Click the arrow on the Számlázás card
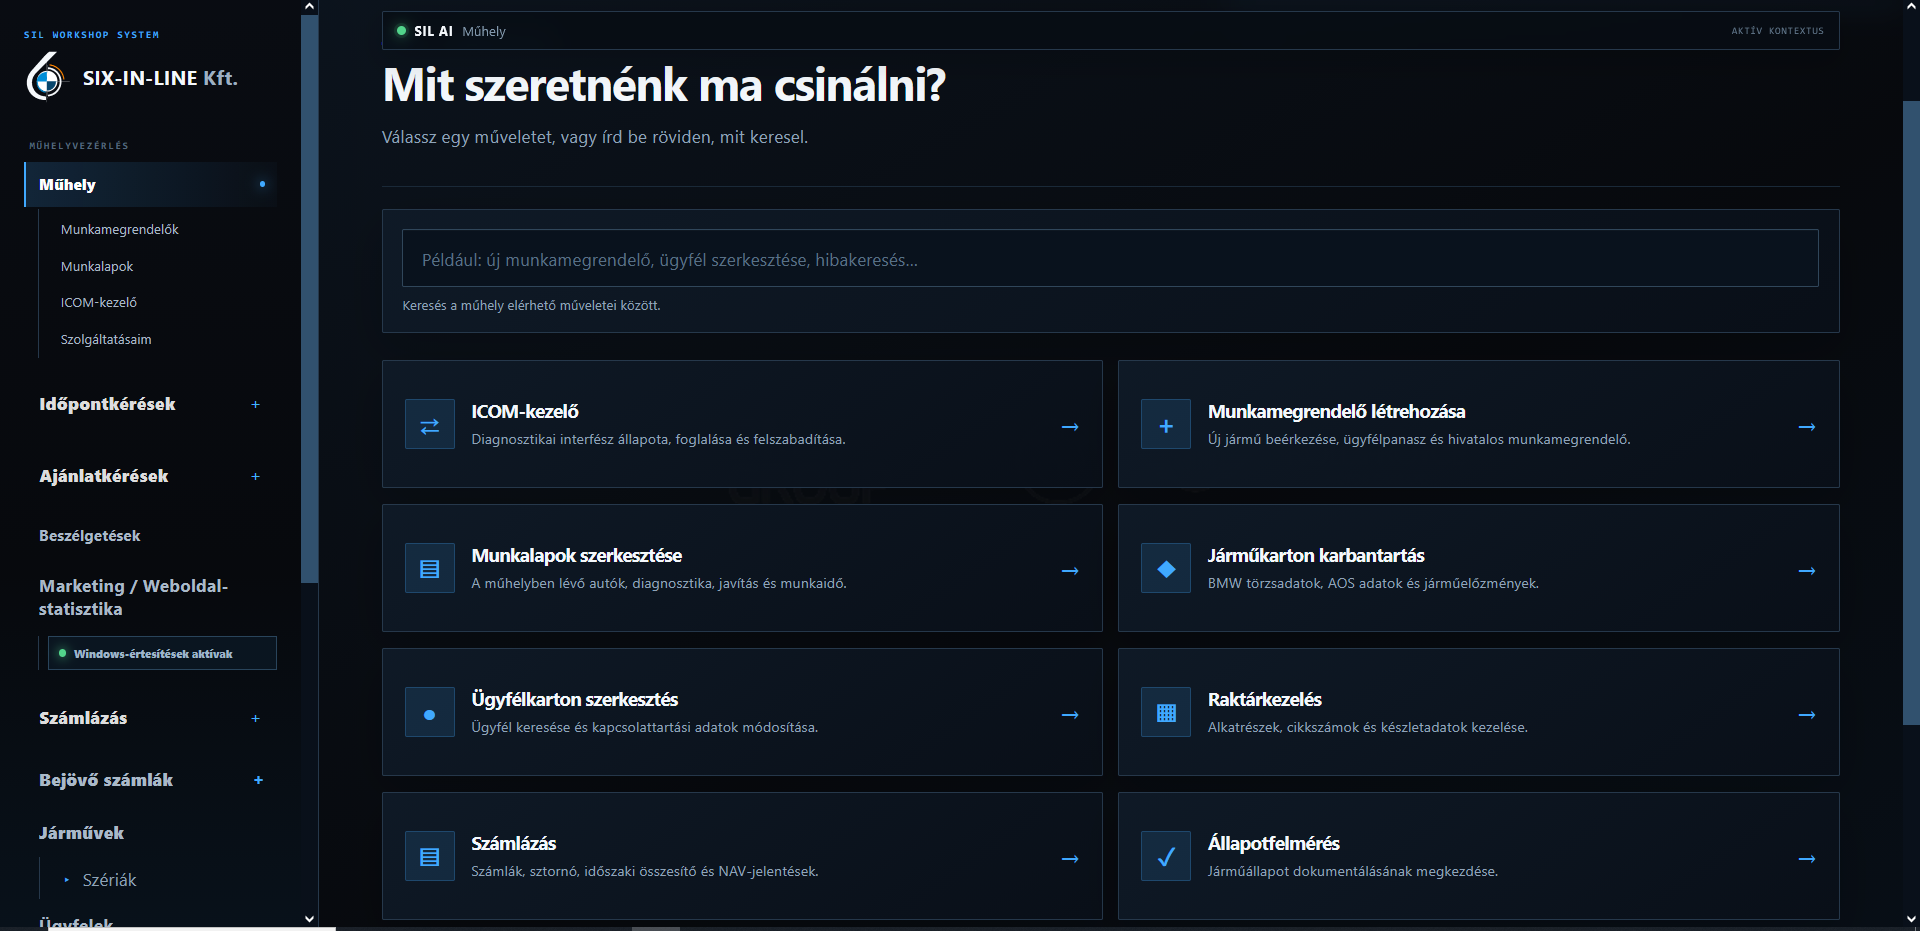Screen dimensions: 1920x931 click(x=1070, y=859)
